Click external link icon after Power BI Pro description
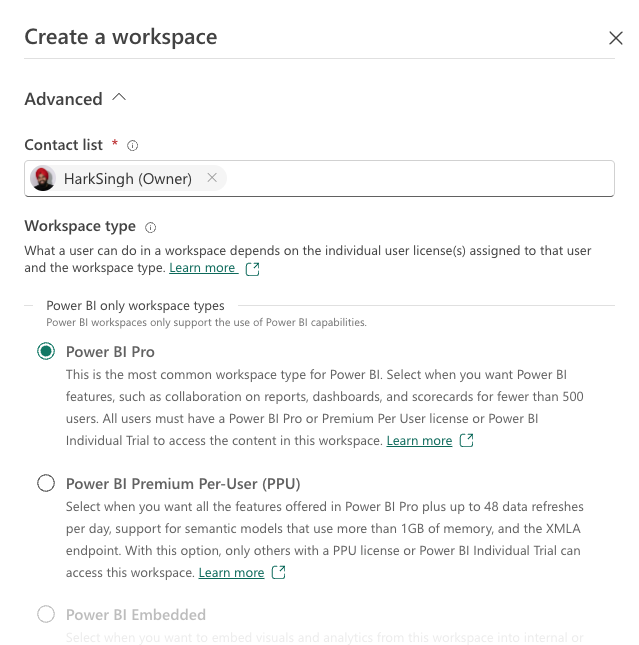639x645 pixels. coord(466,440)
